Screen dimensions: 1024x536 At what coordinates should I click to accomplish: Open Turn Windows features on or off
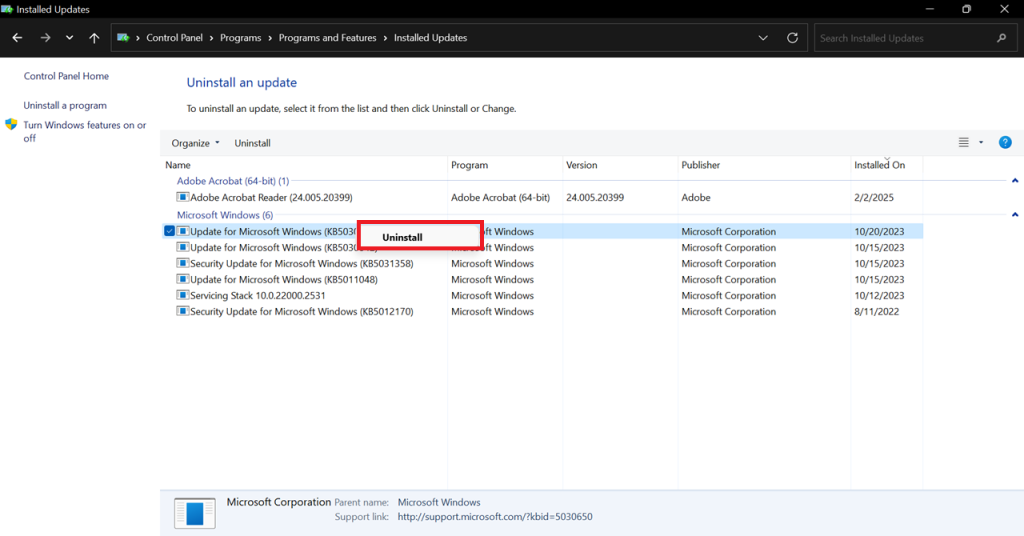pyautogui.click(x=85, y=131)
